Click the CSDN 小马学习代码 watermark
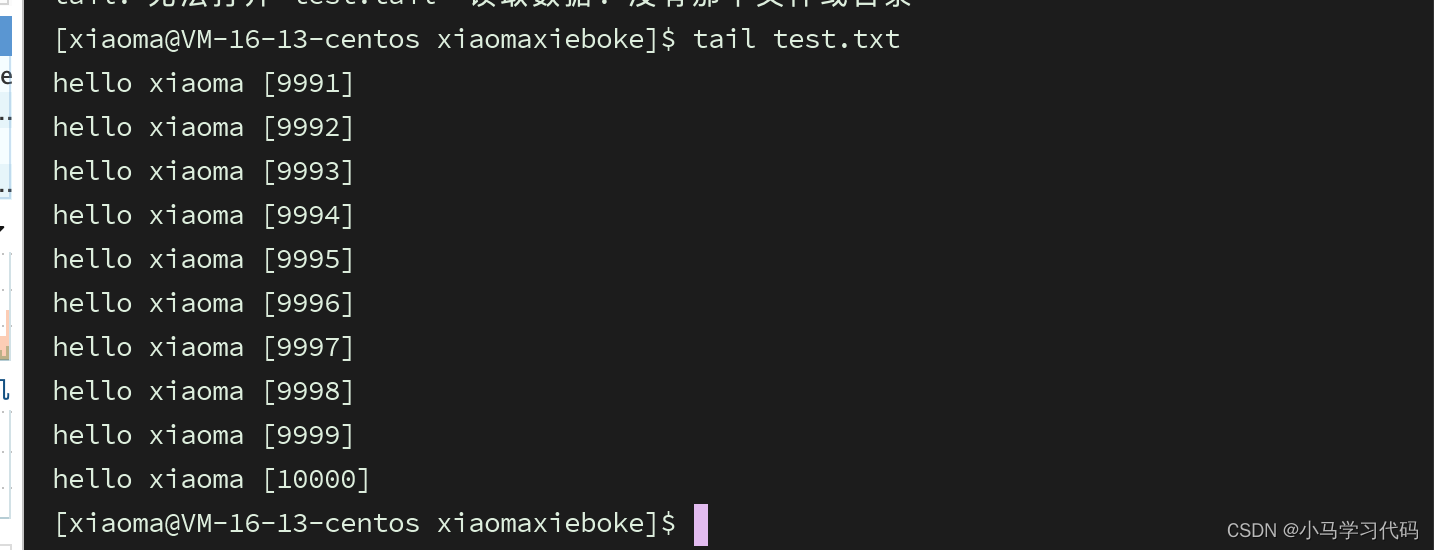1434x550 pixels. [1322, 530]
